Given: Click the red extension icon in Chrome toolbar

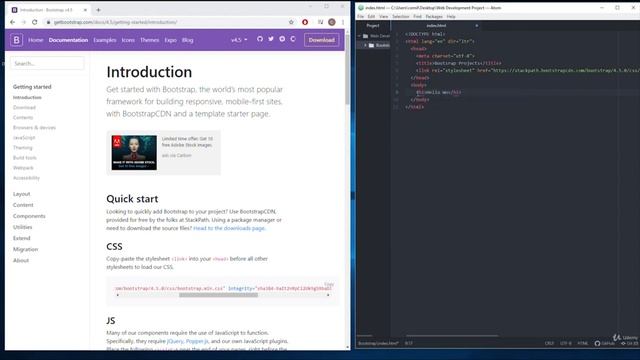Looking at the screenshot, I should (305, 22).
